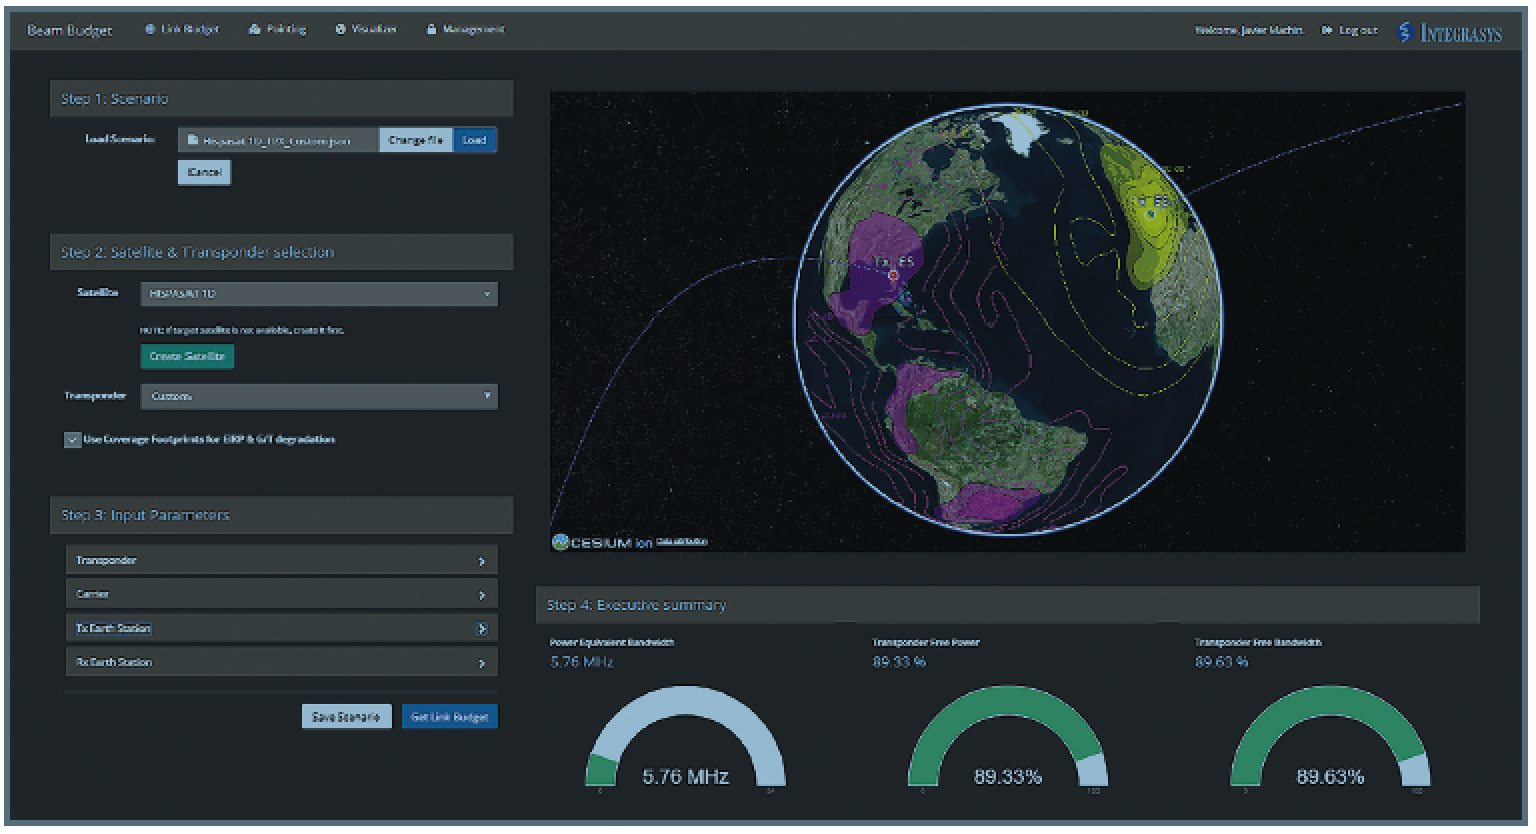
Task: Open the Beam Budget home tab
Action: click(69, 31)
